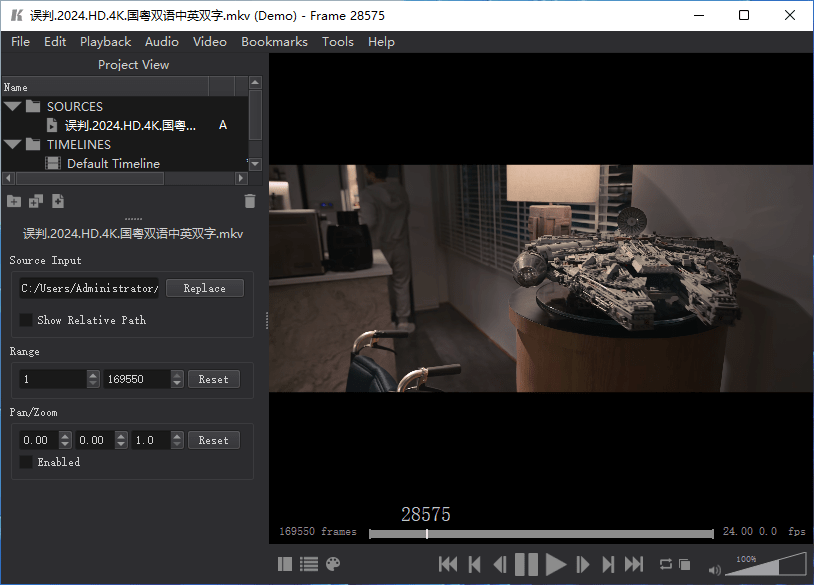Select the split layout view icon
Screen dimensions: 814x585
coord(285,564)
